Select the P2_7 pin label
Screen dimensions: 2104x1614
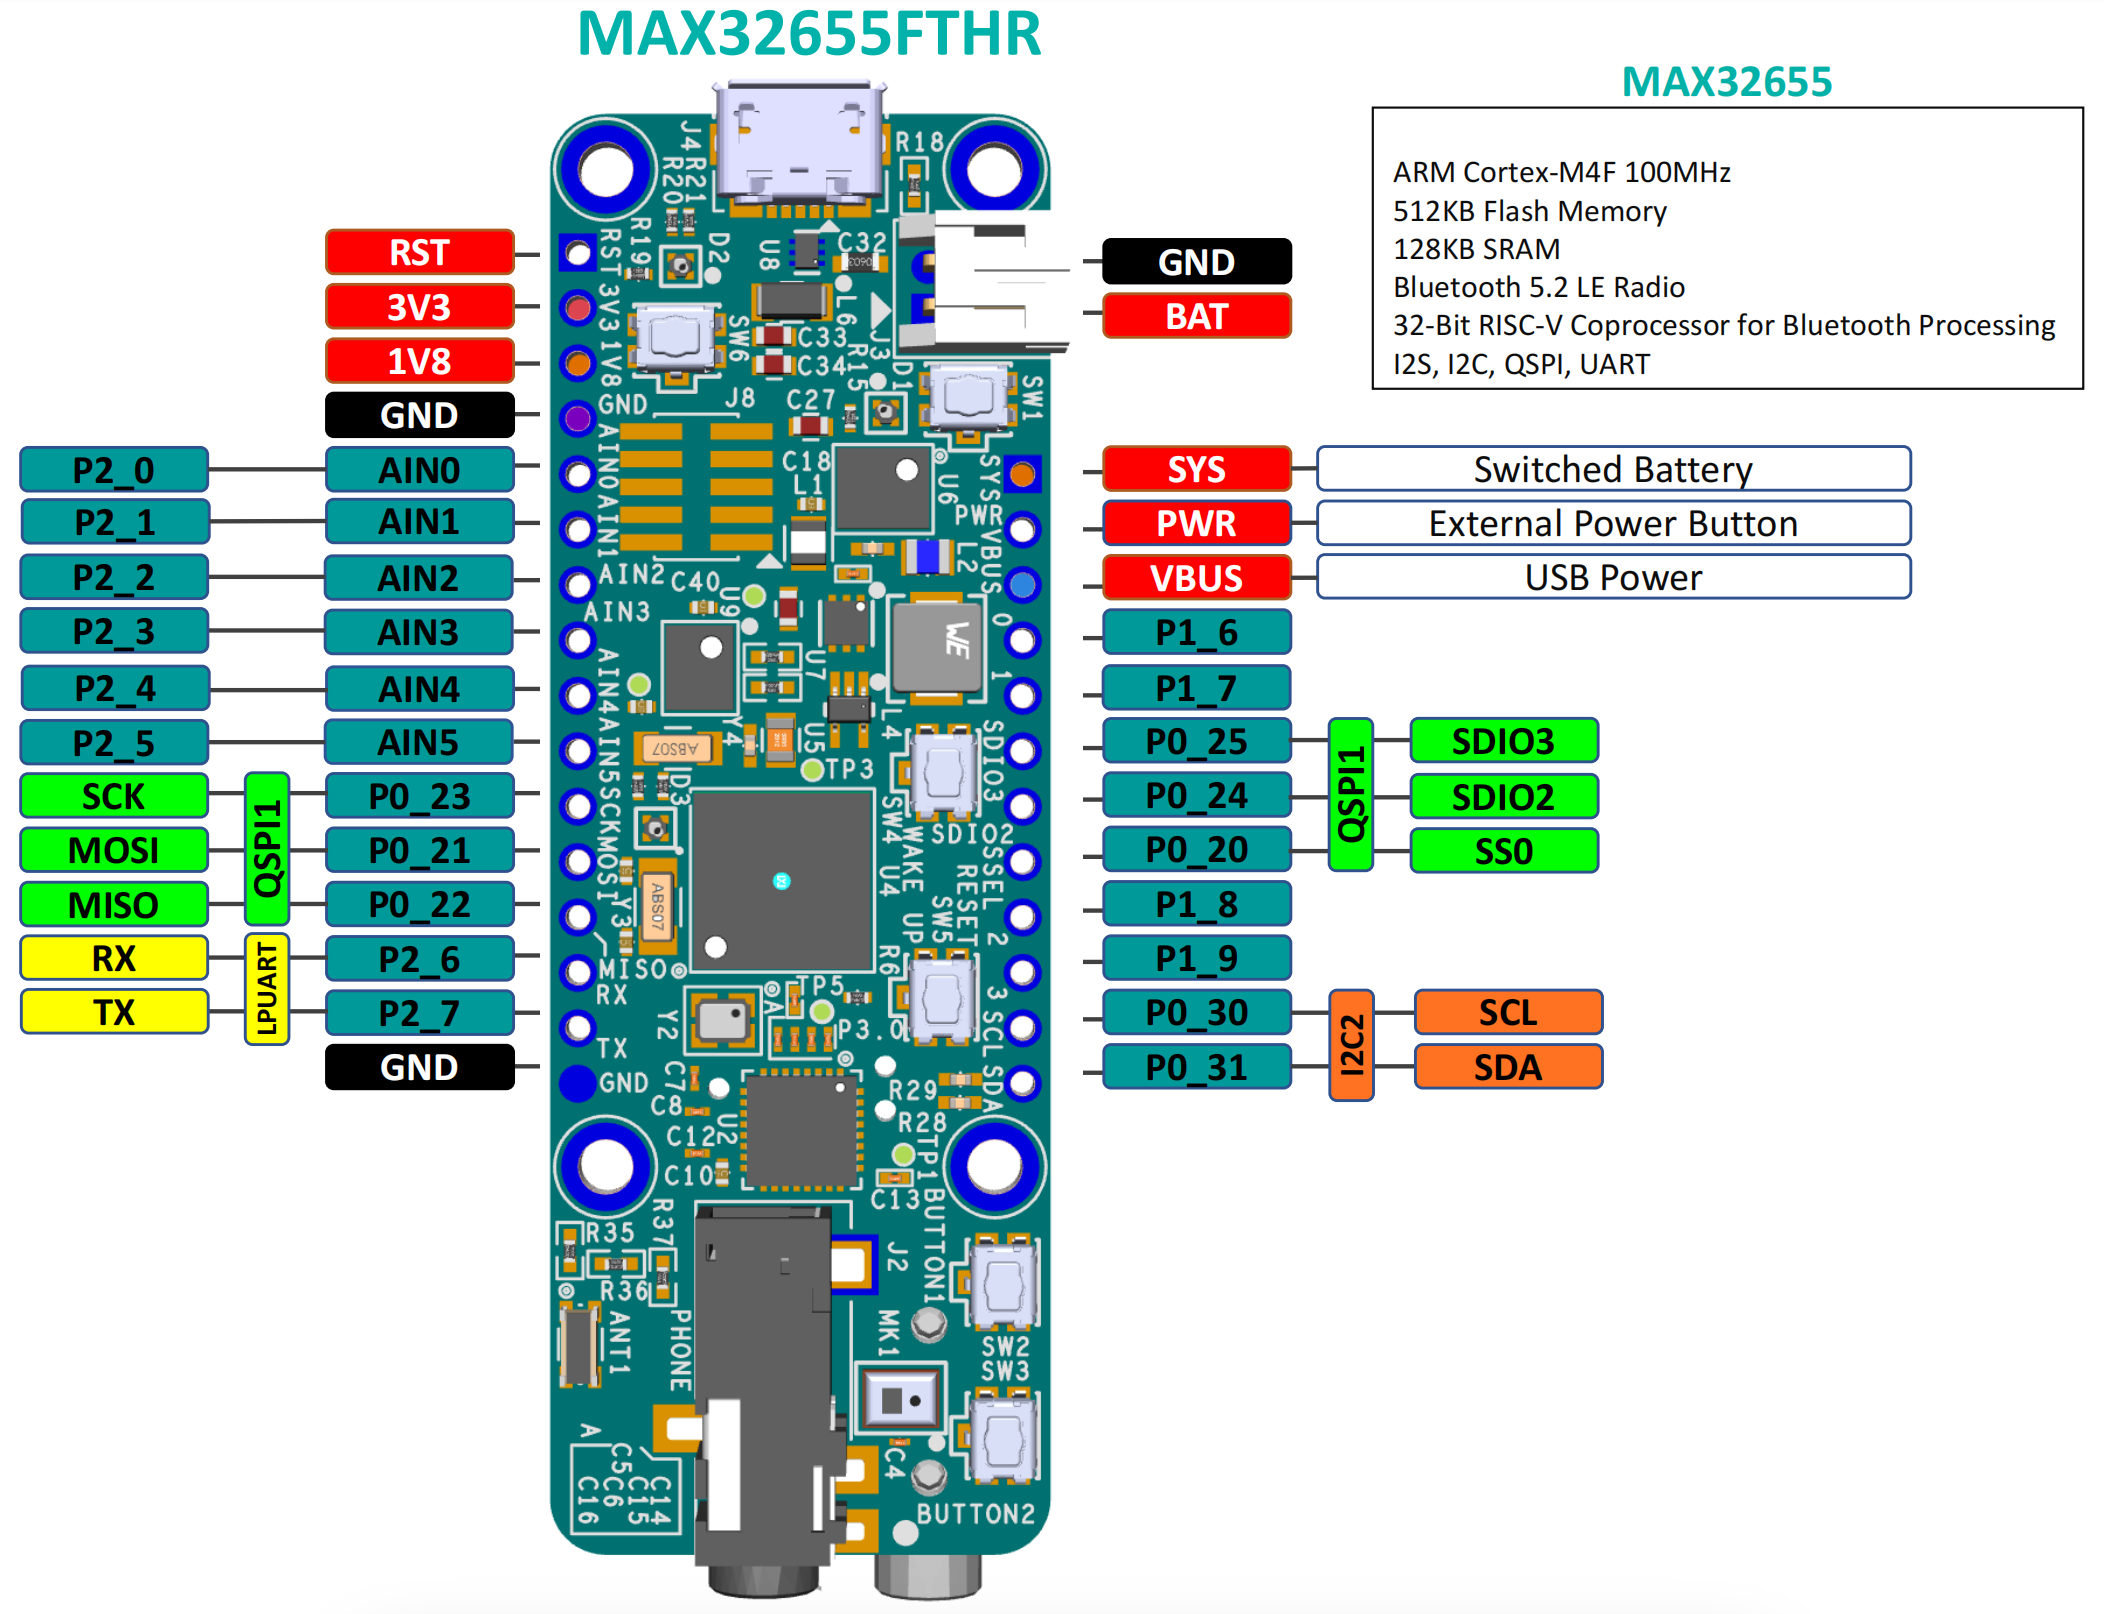(419, 1012)
